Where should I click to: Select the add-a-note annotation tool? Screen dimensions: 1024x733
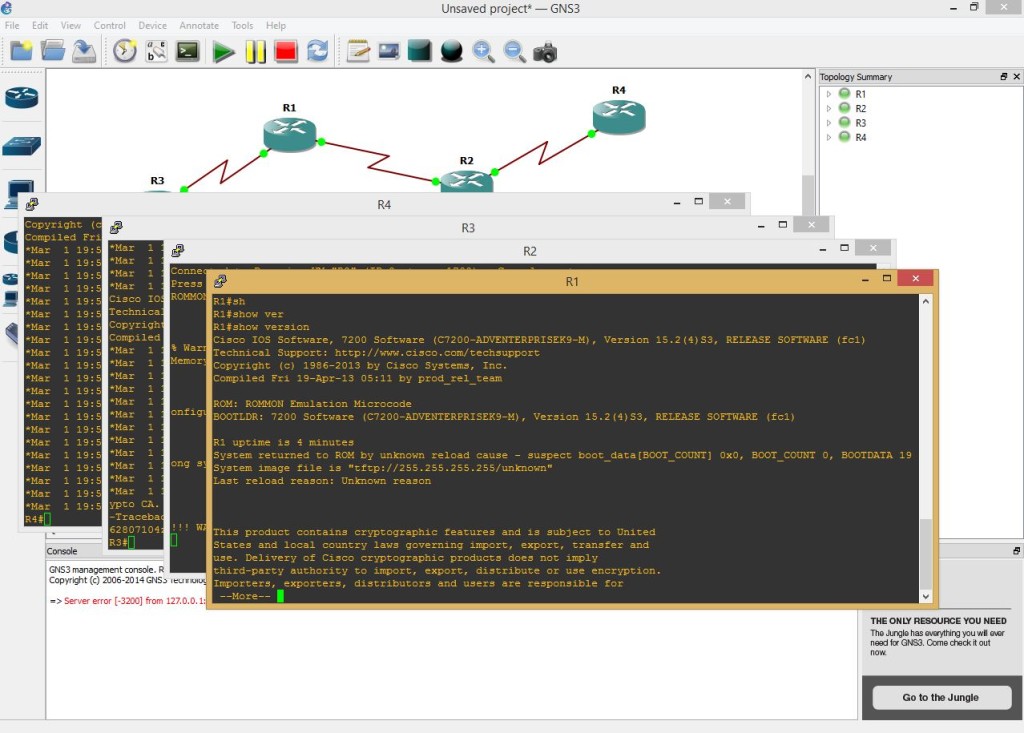(x=357, y=50)
